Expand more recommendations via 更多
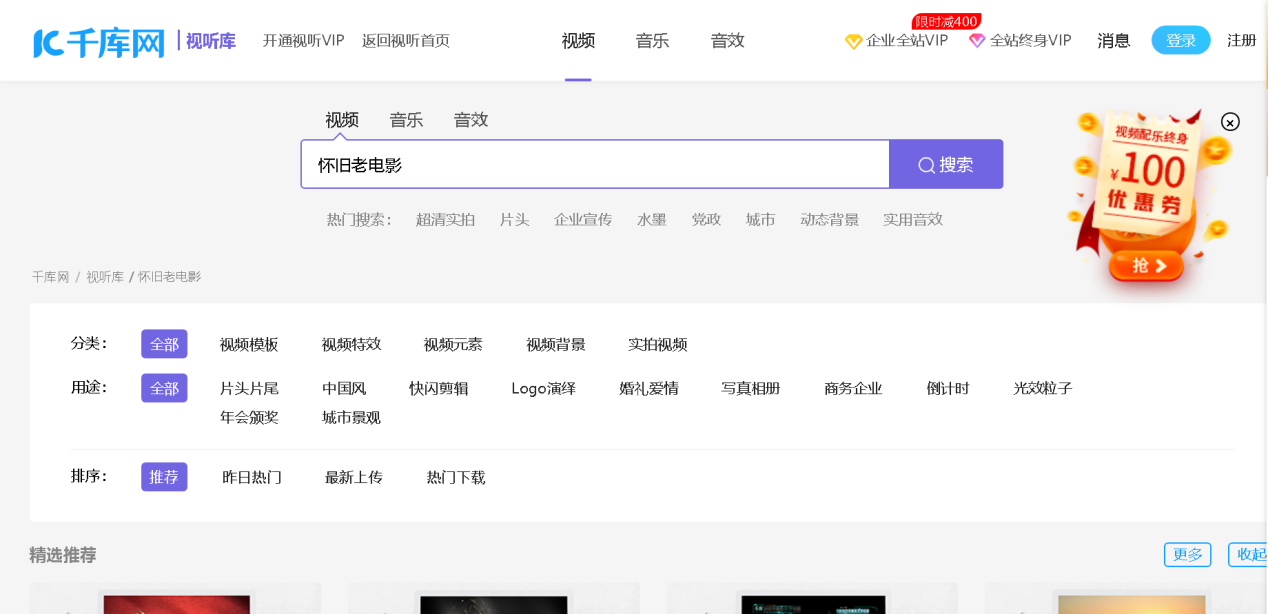Viewport: 1268px width, 614px height. (1187, 554)
